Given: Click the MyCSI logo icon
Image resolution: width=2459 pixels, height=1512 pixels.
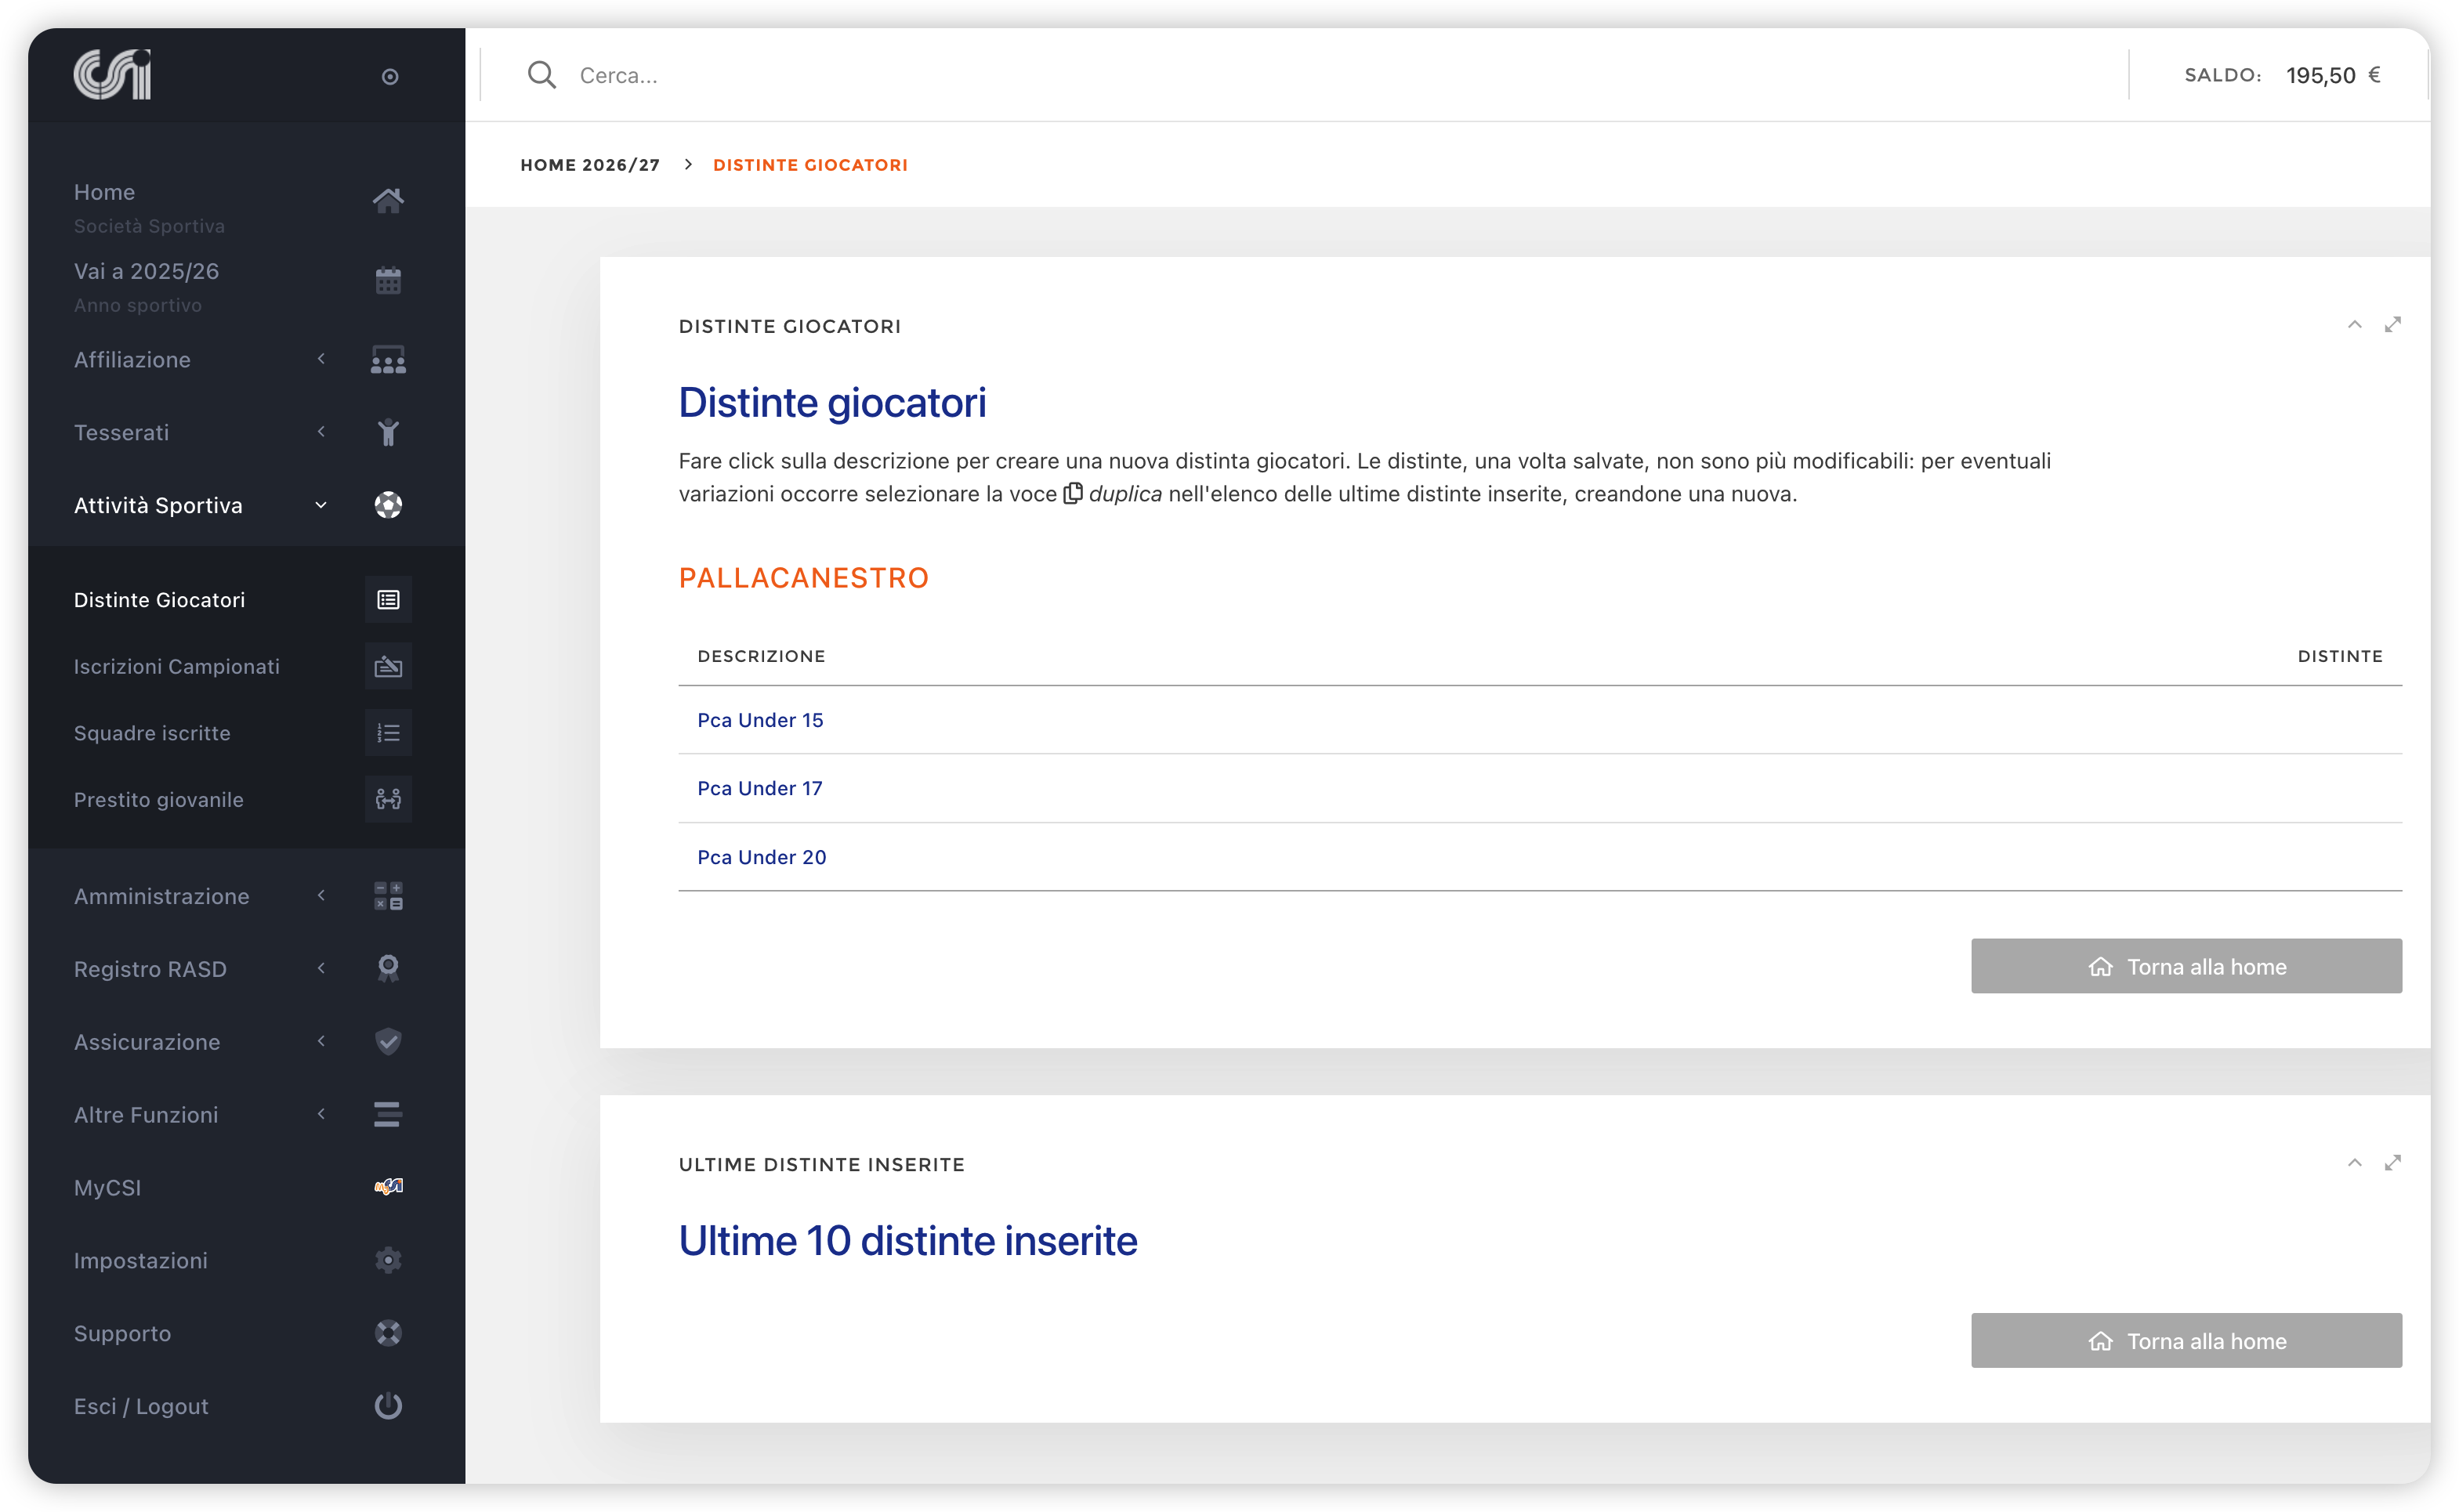Looking at the screenshot, I should (x=388, y=1187).
